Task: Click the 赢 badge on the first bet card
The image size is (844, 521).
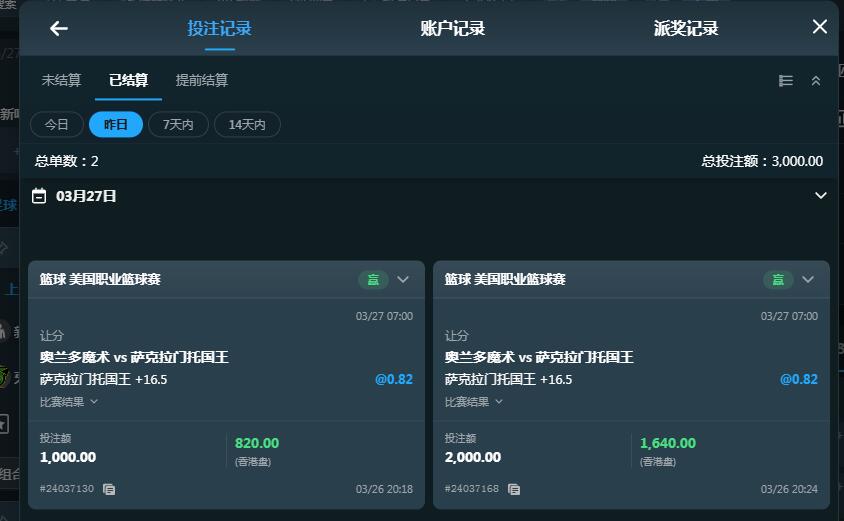Action: click(373, 280)
